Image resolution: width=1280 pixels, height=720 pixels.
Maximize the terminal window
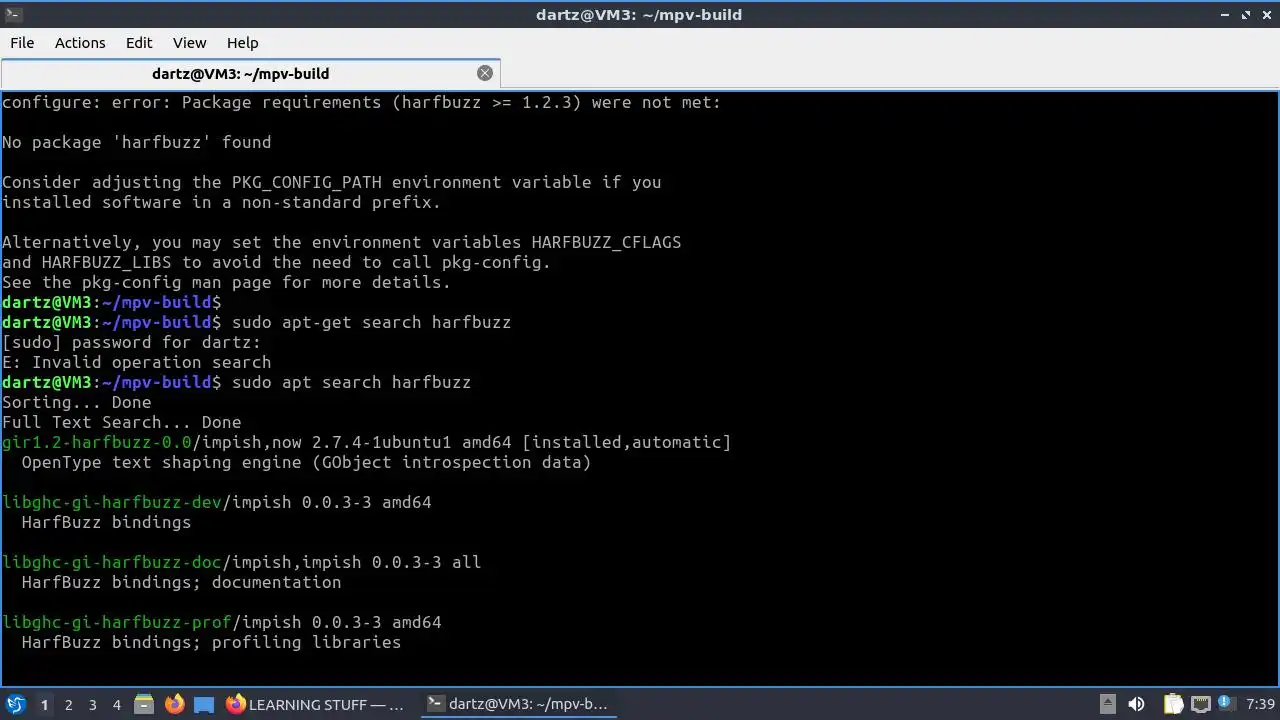pyautogui.click(x=1246, y=14)
